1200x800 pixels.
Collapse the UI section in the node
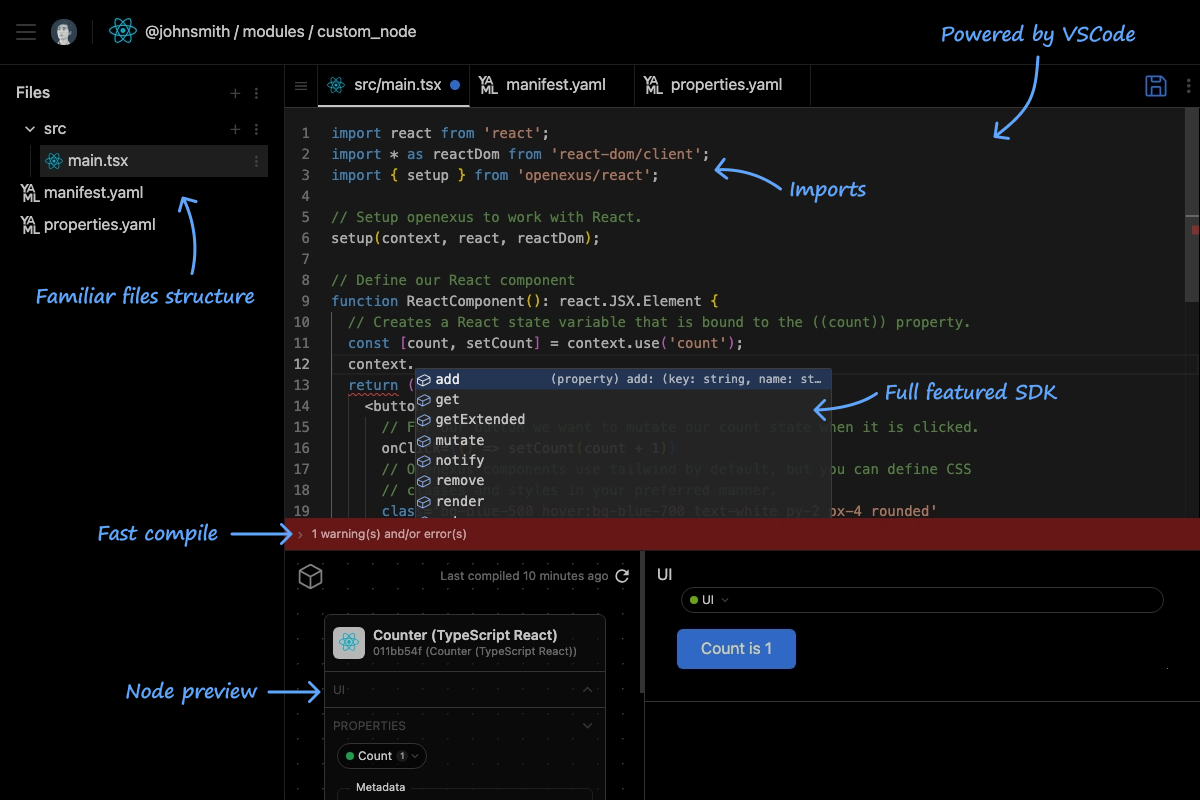(x=588, y=690)
